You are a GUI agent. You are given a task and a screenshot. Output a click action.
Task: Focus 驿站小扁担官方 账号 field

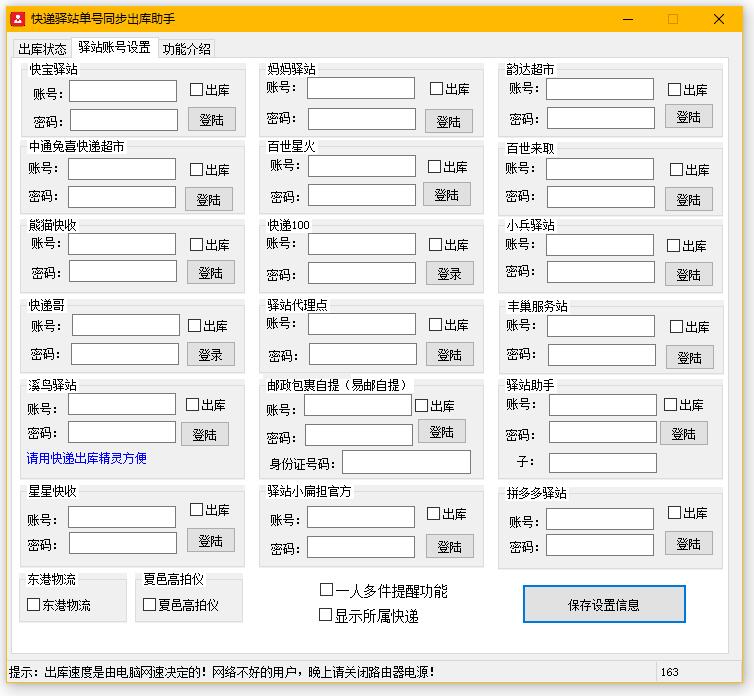click(361, 517)
